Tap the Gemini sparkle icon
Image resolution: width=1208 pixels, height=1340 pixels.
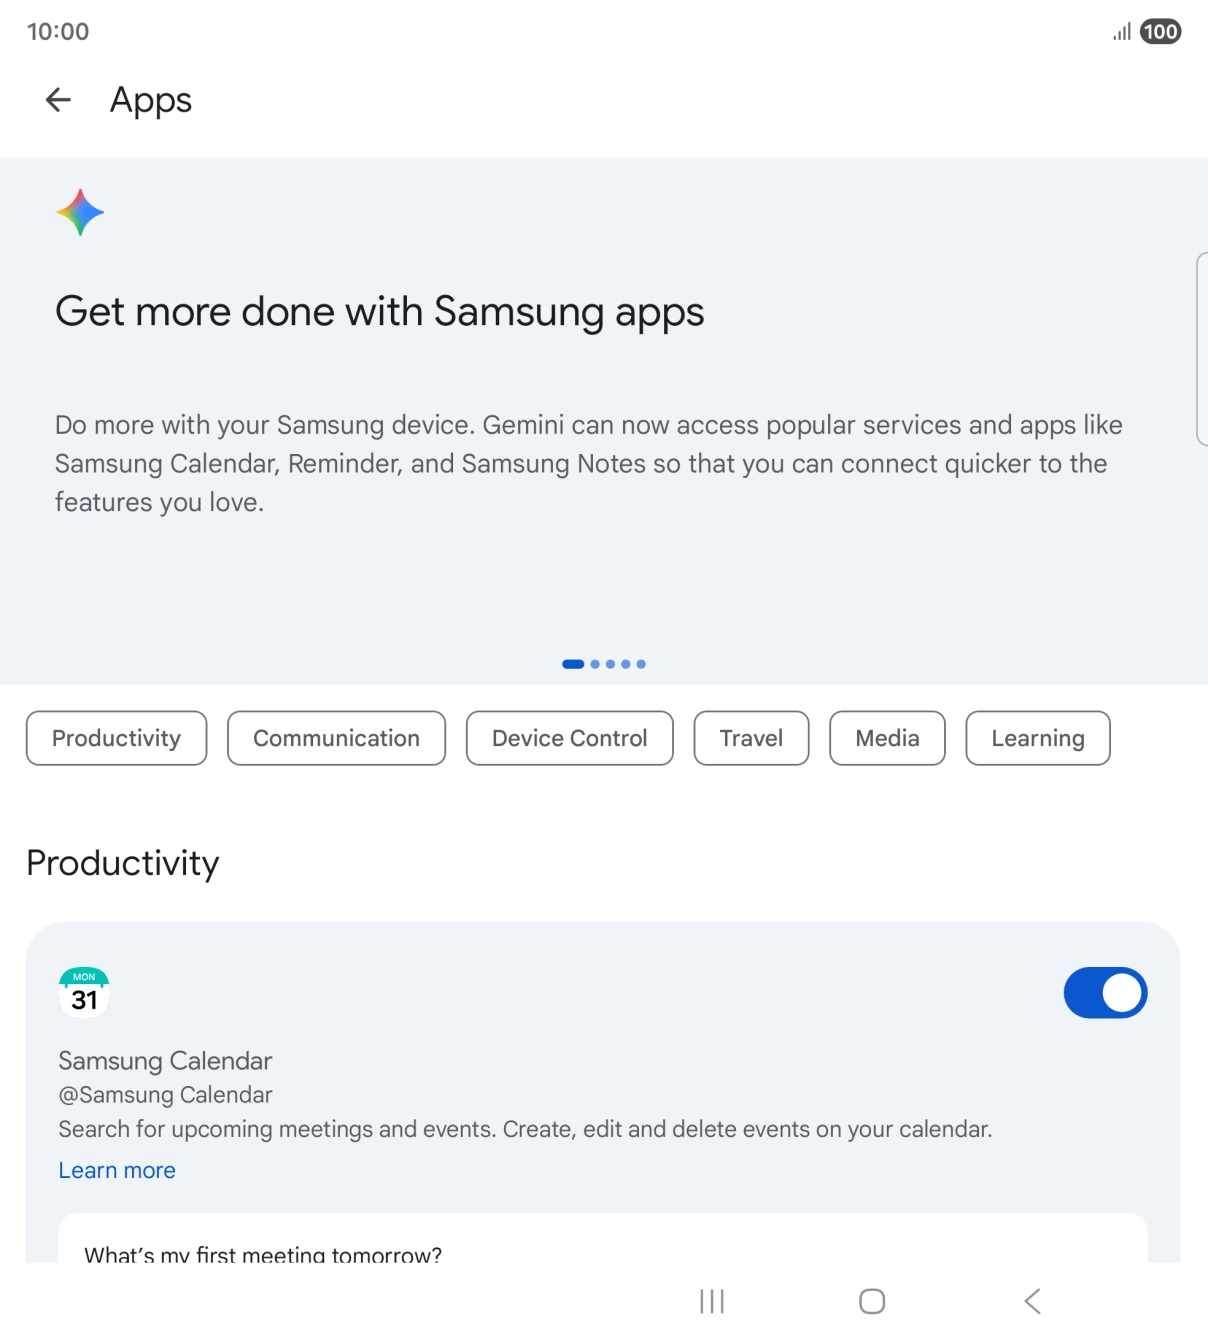coord(81,213)
